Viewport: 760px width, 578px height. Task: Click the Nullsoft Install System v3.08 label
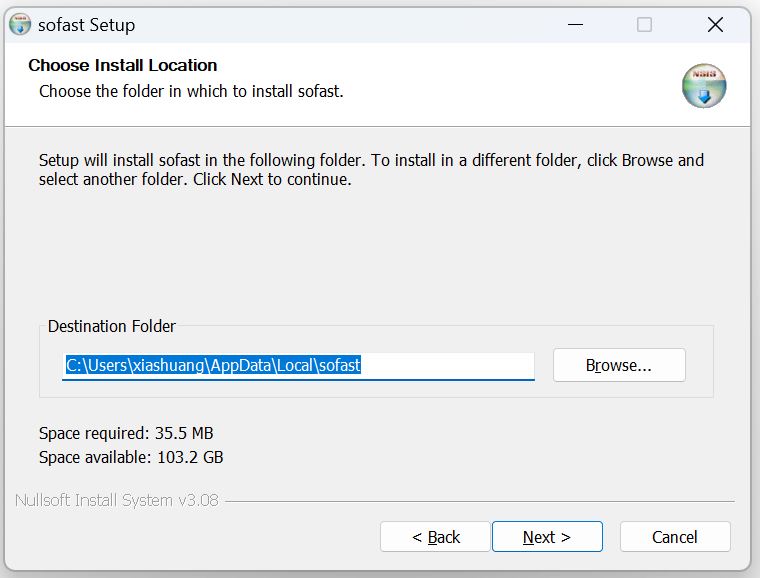tap(116, 500)
